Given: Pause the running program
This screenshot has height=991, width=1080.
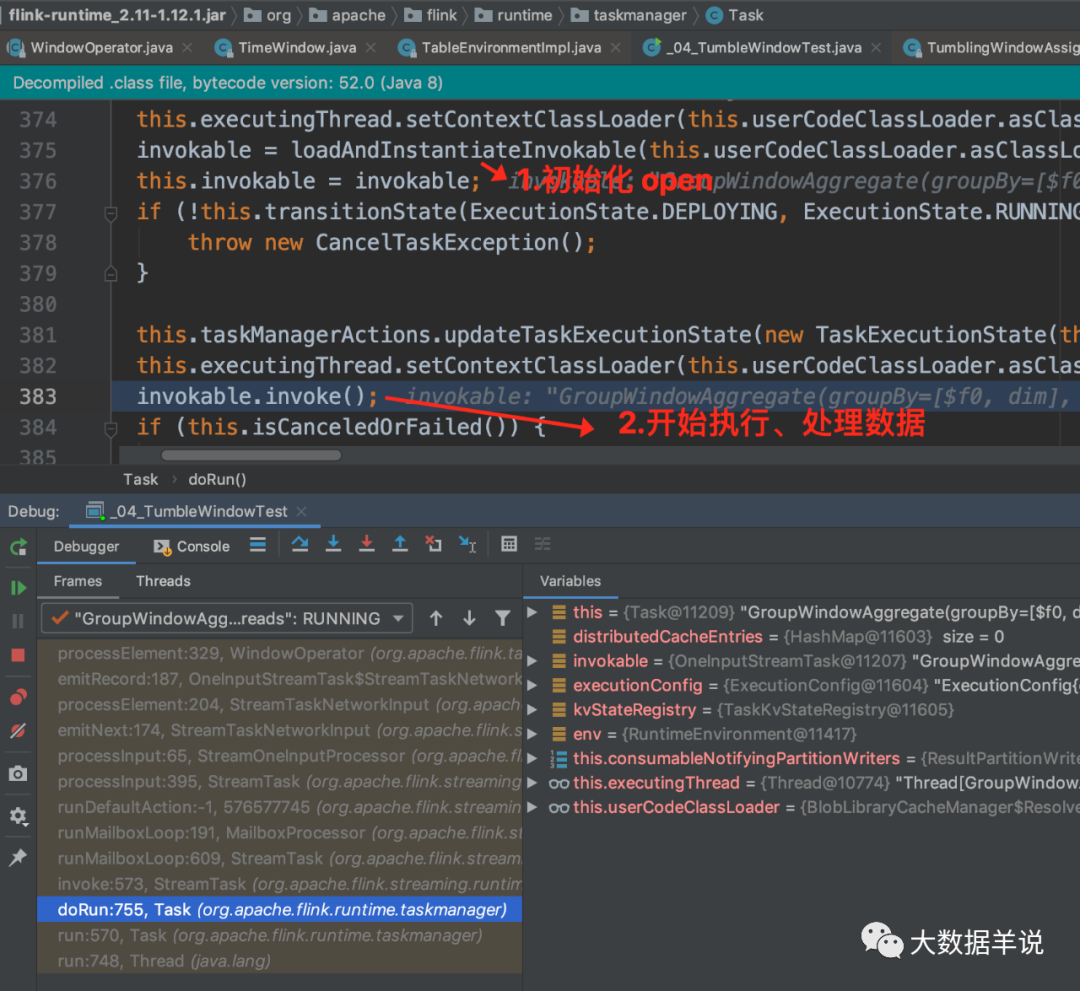Looking at the screenshot, I should pos(18,618).
